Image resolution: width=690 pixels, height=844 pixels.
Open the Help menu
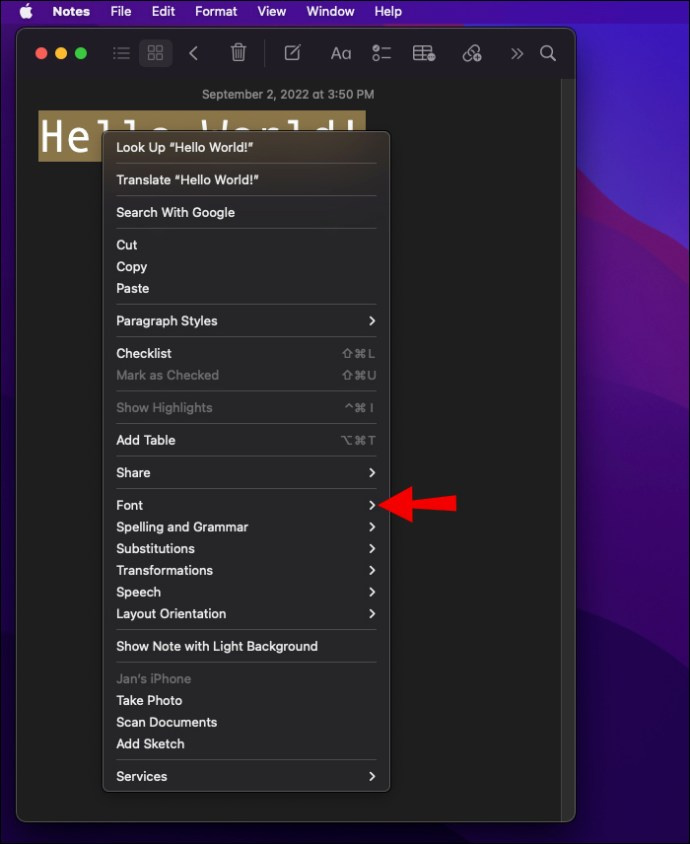point(388,11)
